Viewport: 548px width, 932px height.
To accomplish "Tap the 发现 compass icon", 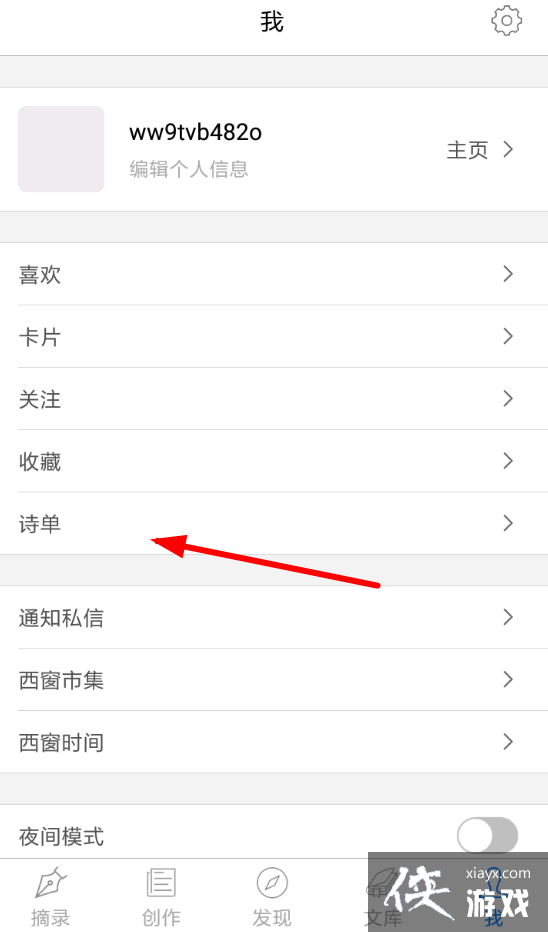I will click(x=272, y=883).
